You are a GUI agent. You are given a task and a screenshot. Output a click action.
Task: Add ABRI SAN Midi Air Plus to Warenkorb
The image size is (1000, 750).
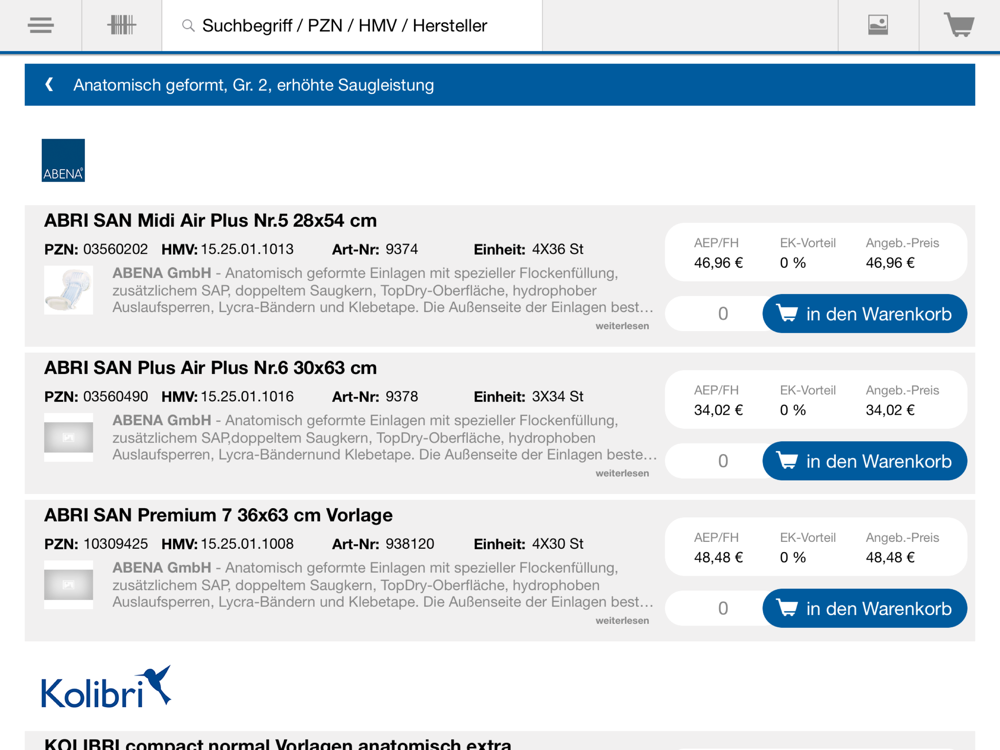coord(865,314)
